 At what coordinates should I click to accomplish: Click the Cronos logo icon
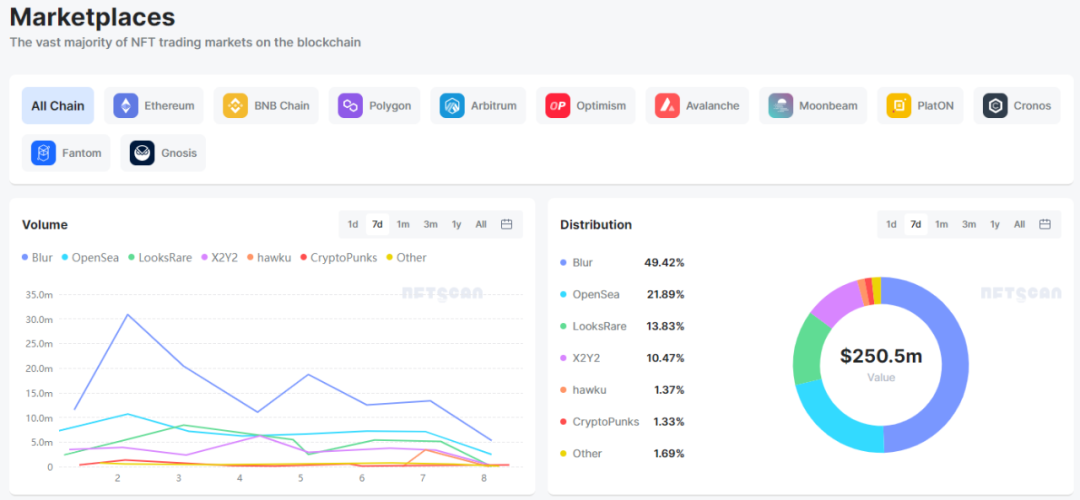995,105
